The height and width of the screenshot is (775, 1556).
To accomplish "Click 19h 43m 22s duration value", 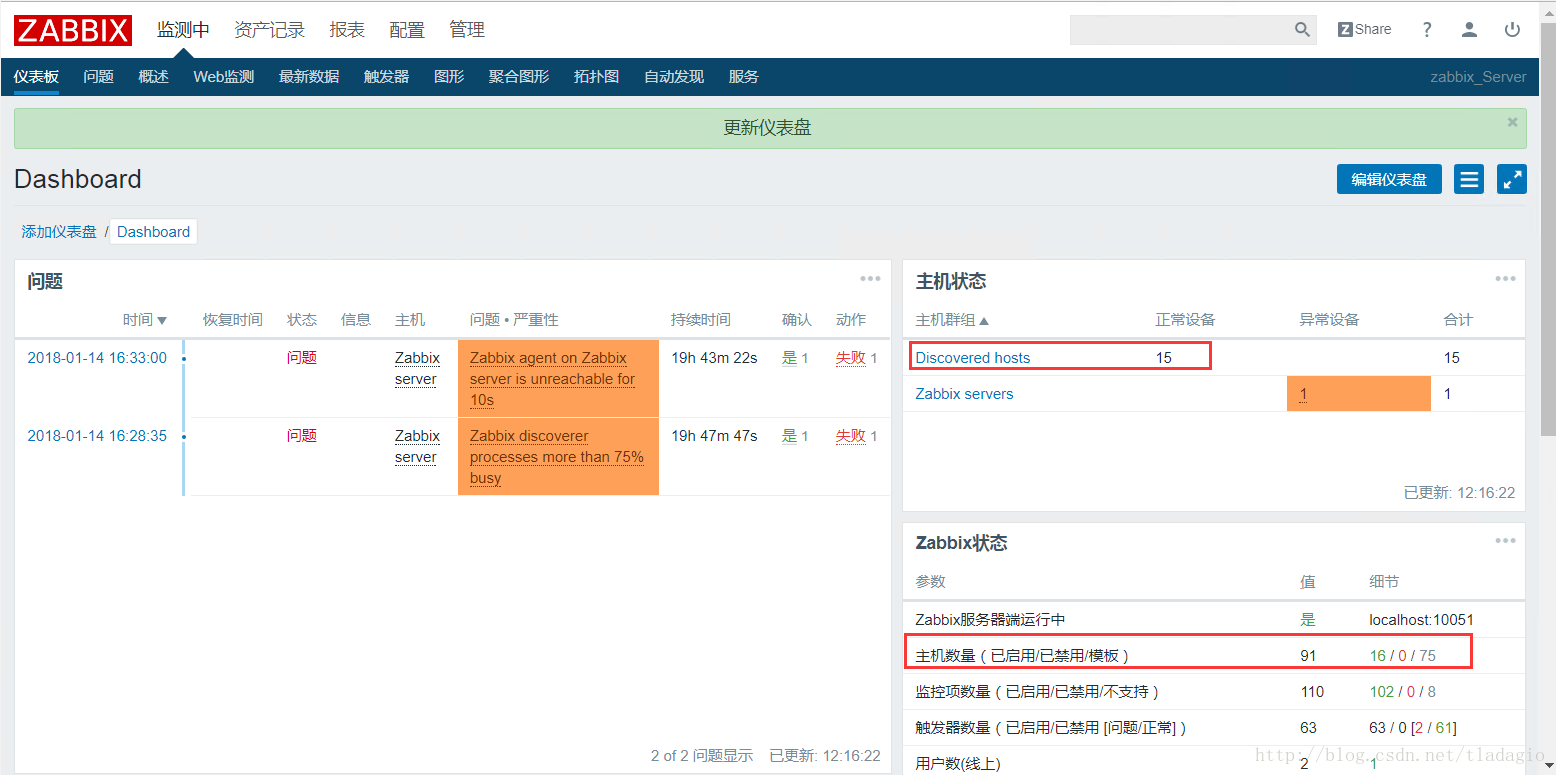I will (714, 358).
